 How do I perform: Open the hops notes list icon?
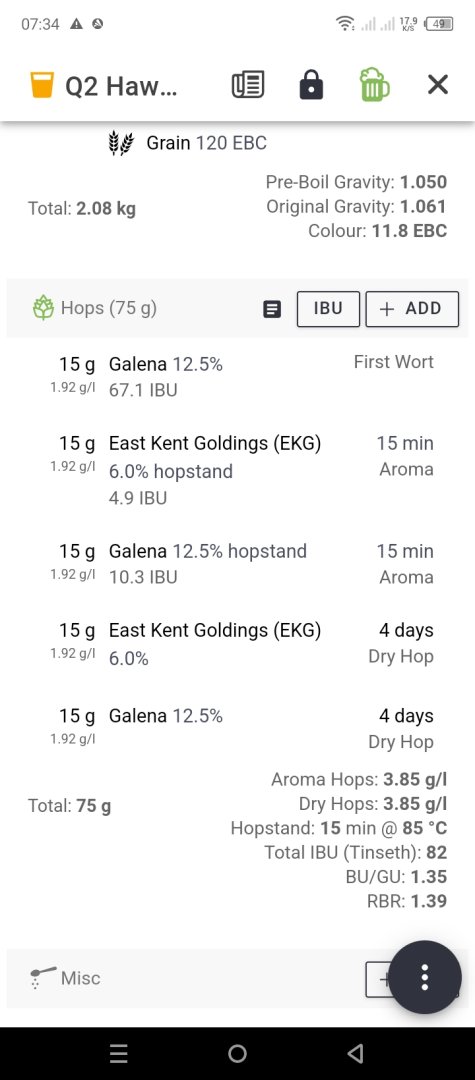(273, 309)
